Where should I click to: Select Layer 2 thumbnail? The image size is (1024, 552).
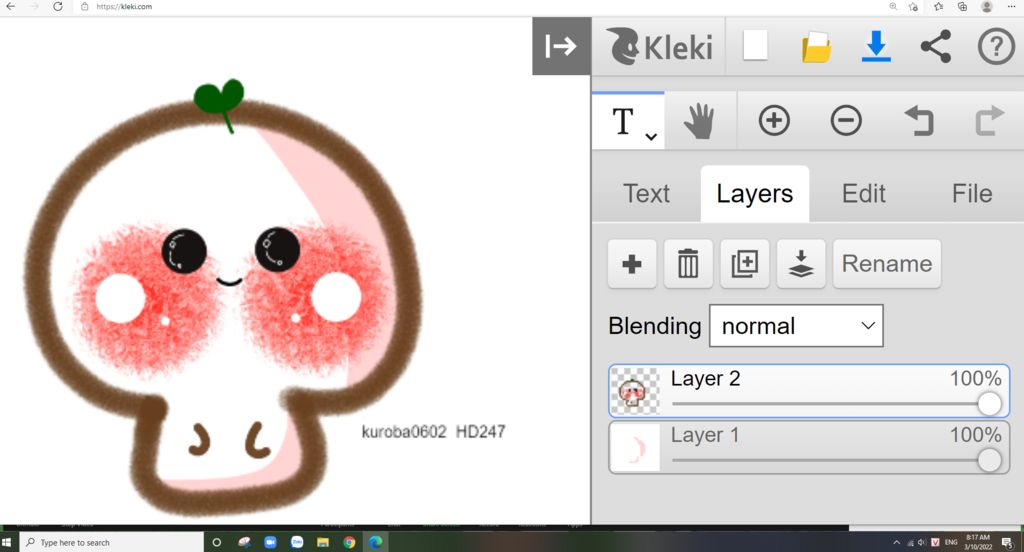click(635, 391)
